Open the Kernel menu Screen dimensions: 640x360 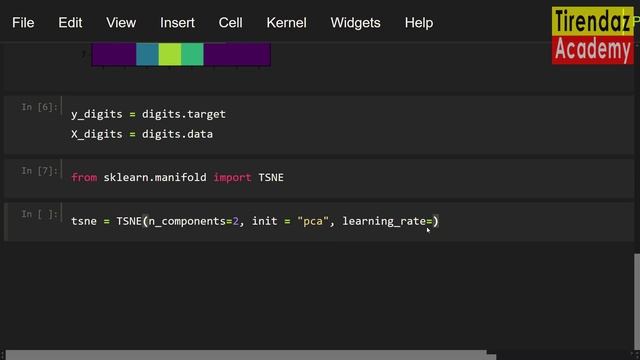pos(286,23)
